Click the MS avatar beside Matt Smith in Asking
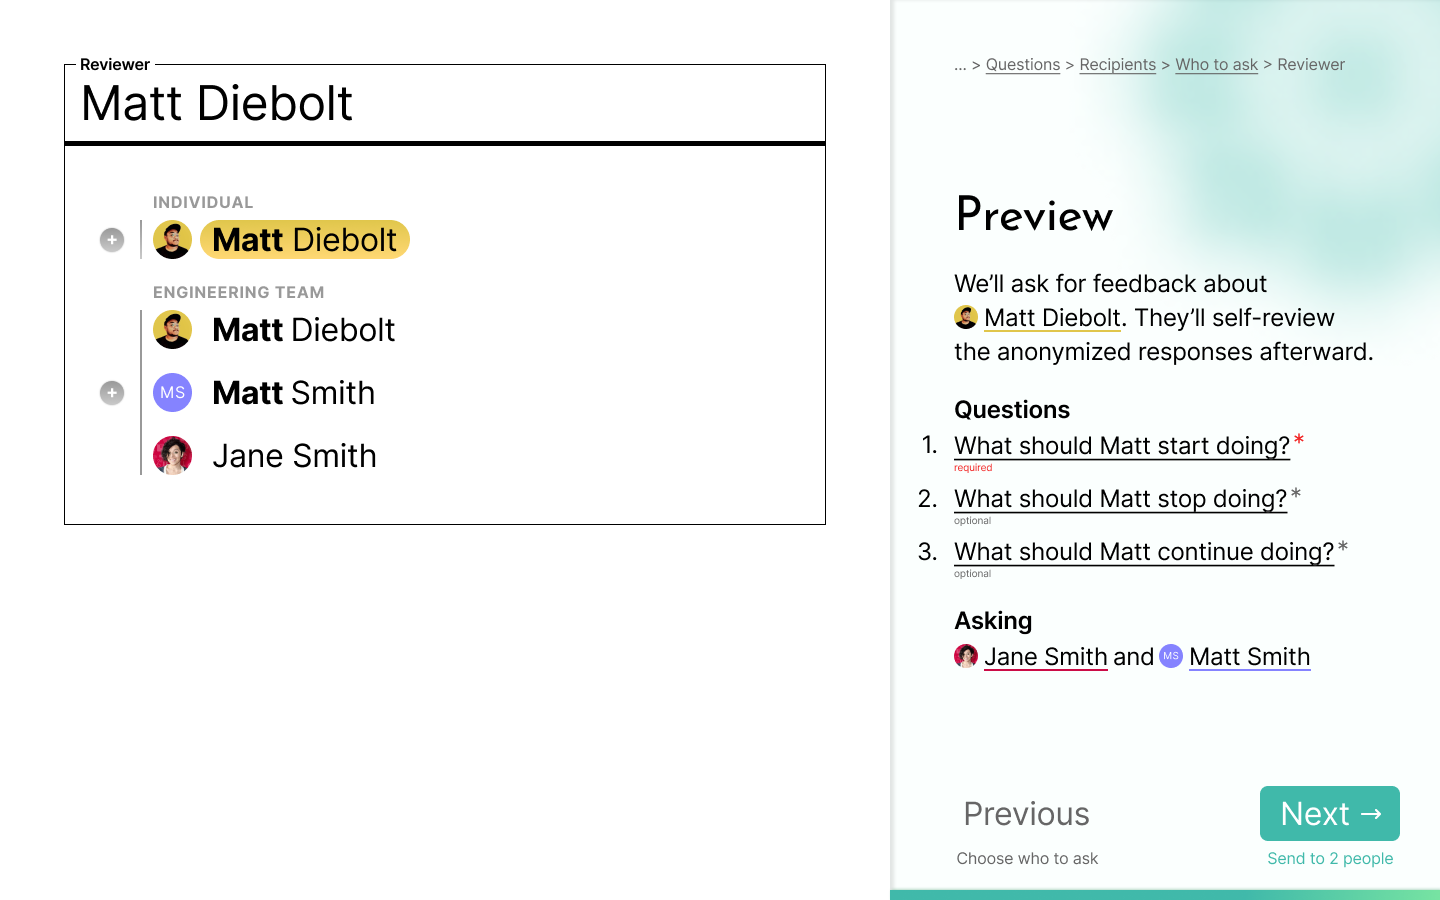The image size is (1440, 900). pos(1172,656)
